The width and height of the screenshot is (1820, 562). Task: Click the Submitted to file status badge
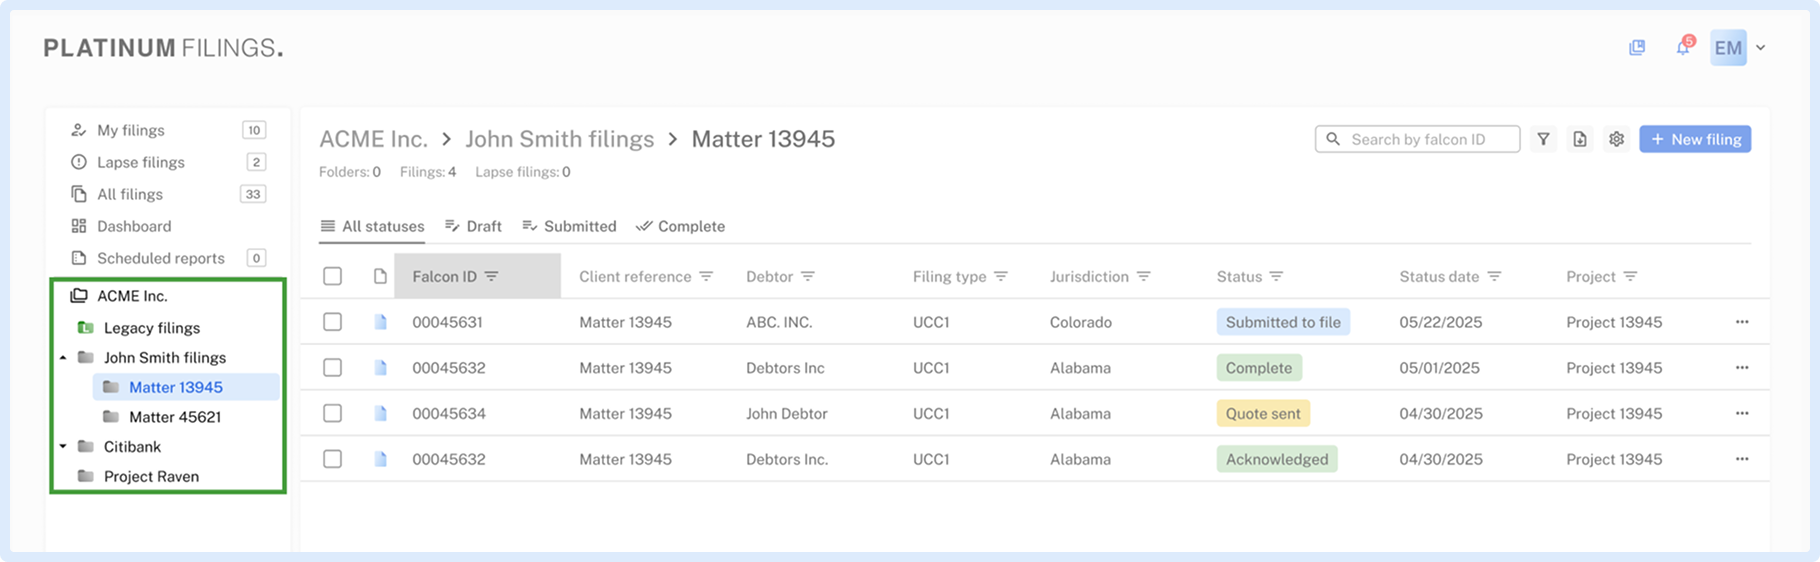pyautogui.click(x=1283, y=322)
